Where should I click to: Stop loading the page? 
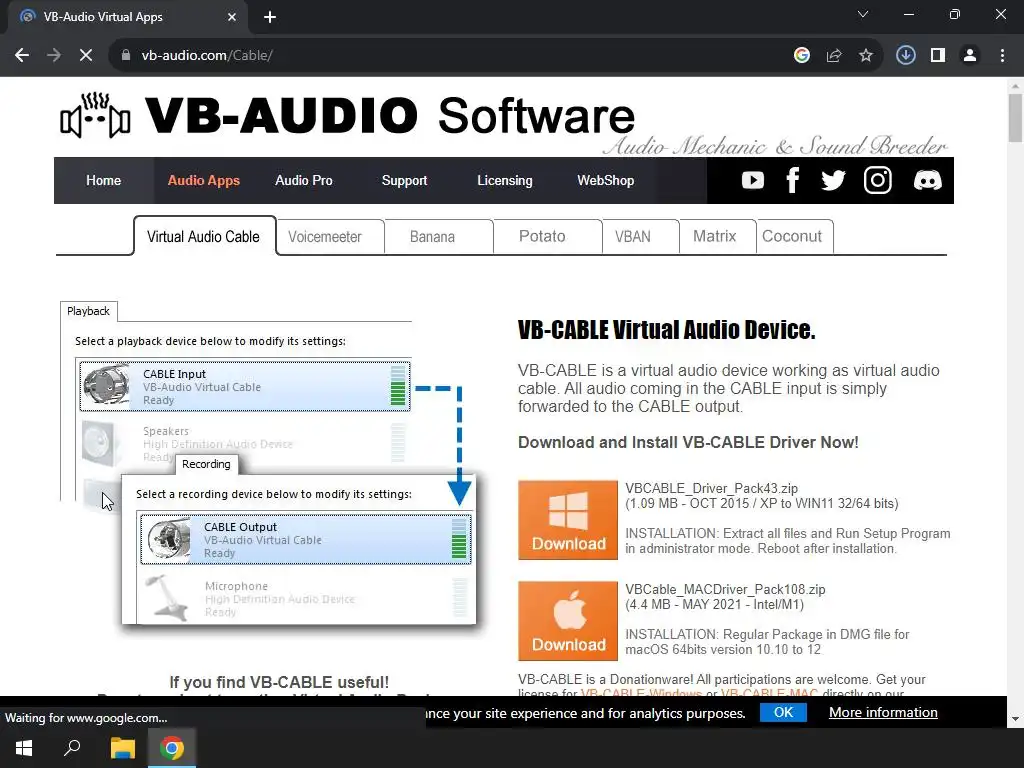coord(86,56)
